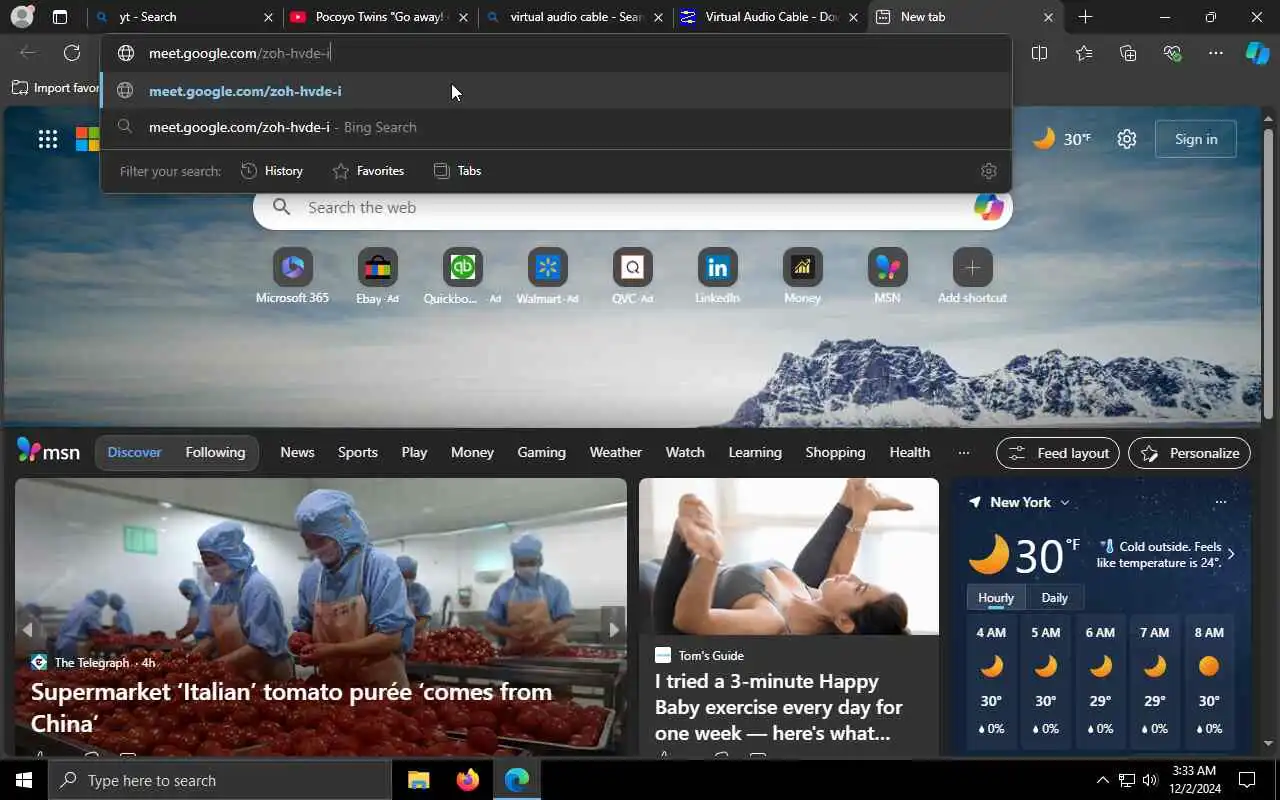Open the tab actions menu icon
The image size is (1280, 800).
pos(60,17)
